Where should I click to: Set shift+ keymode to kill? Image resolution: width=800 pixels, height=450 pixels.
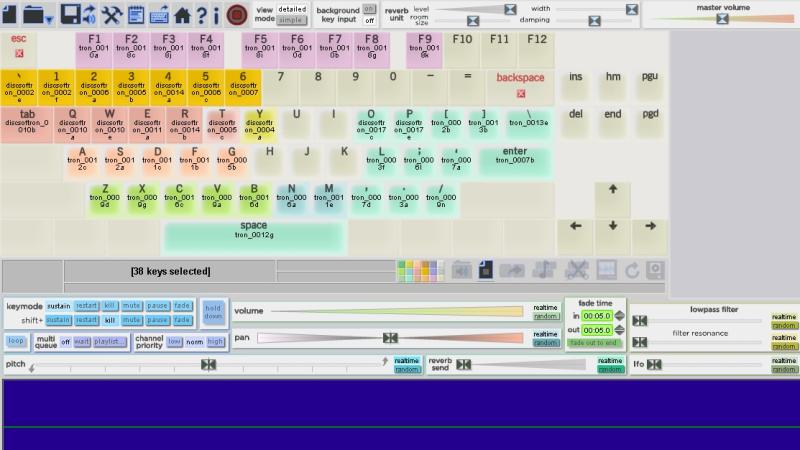tap(110, 320)
